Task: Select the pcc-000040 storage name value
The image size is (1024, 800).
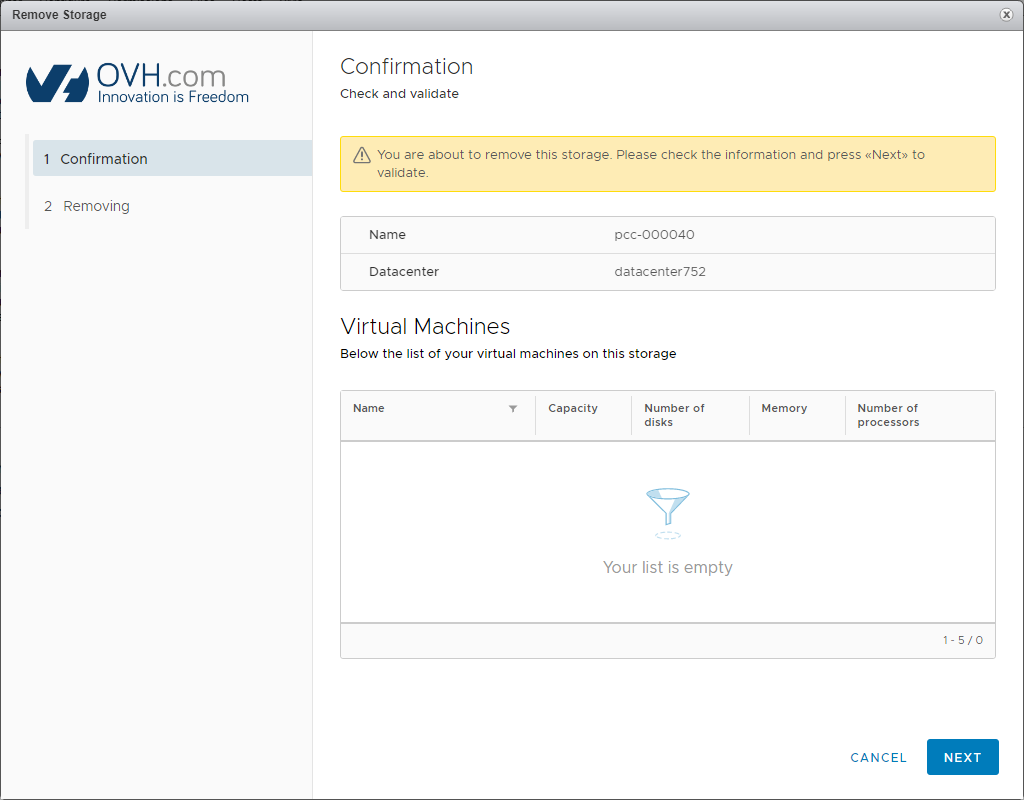Action: (654, 235)
